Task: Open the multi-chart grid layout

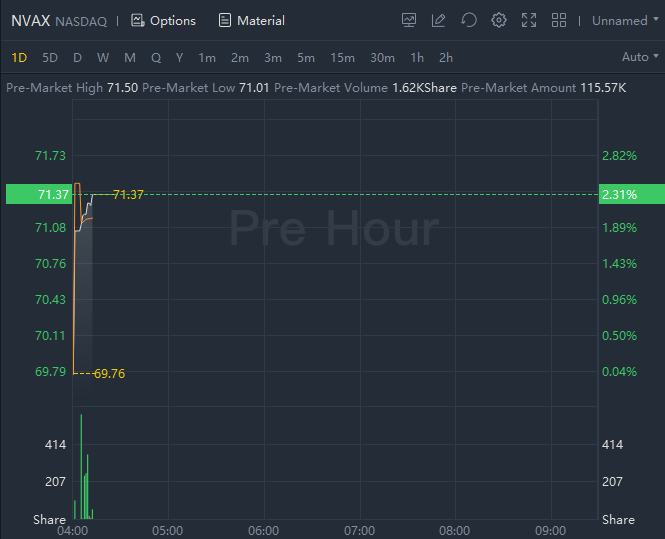Action: coord(559,20)
